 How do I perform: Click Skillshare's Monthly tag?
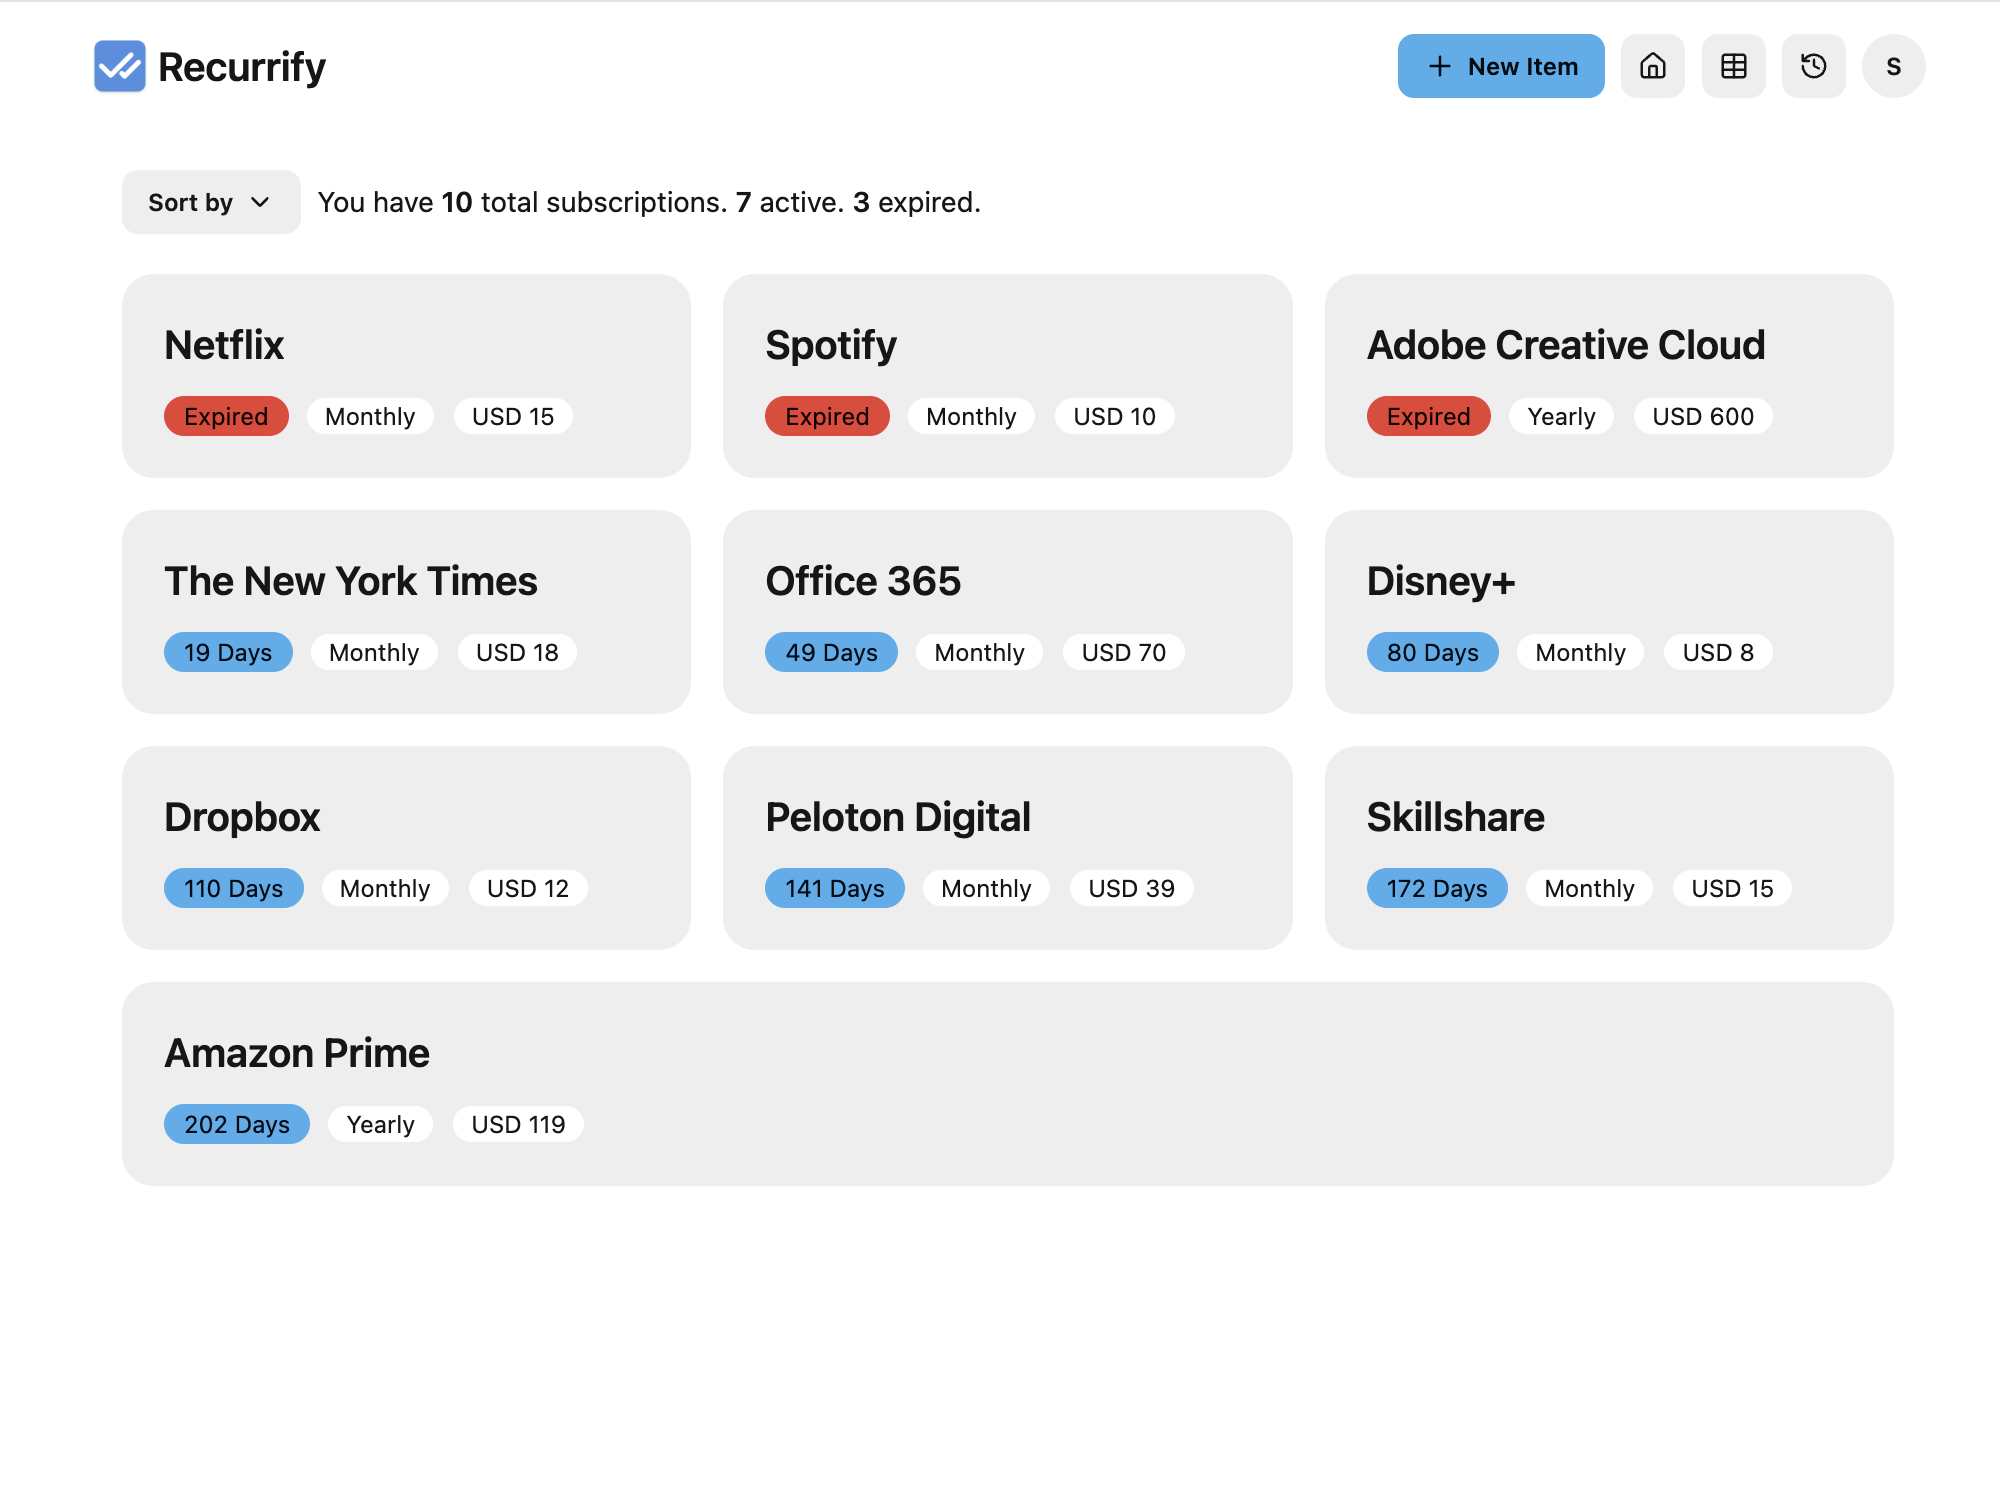(1589, 888)
